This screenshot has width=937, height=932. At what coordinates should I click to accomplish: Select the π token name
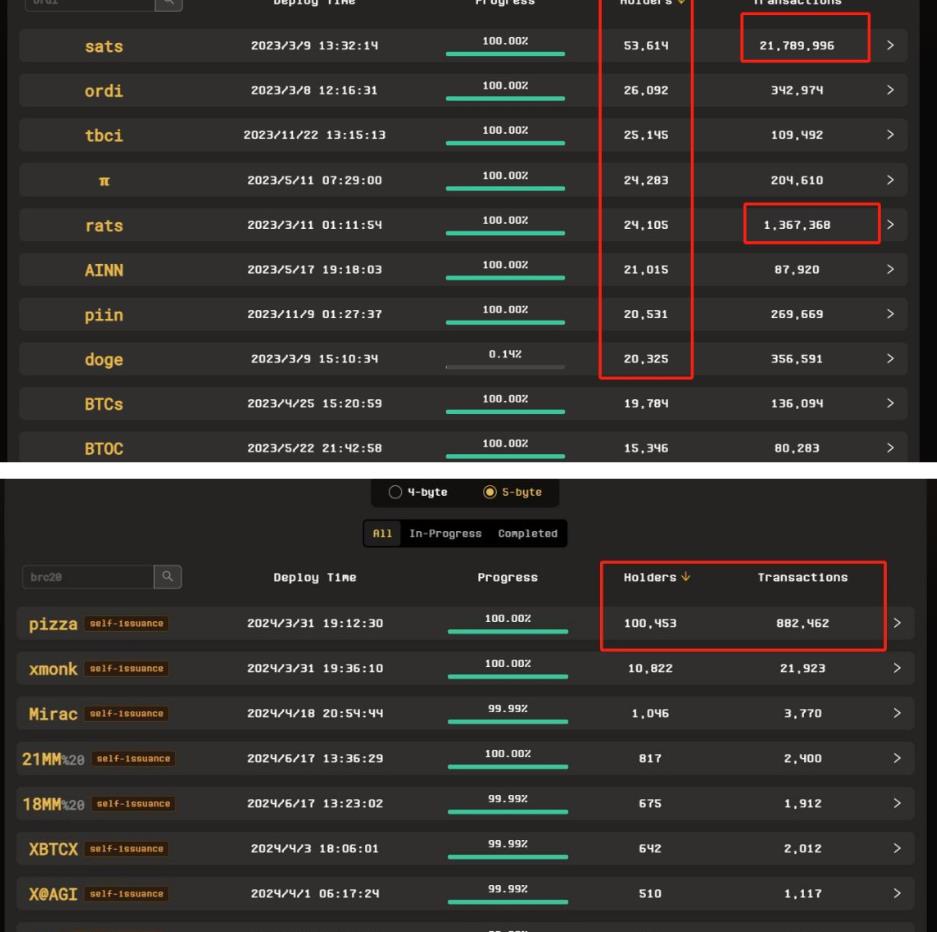(x=104, y=180)
